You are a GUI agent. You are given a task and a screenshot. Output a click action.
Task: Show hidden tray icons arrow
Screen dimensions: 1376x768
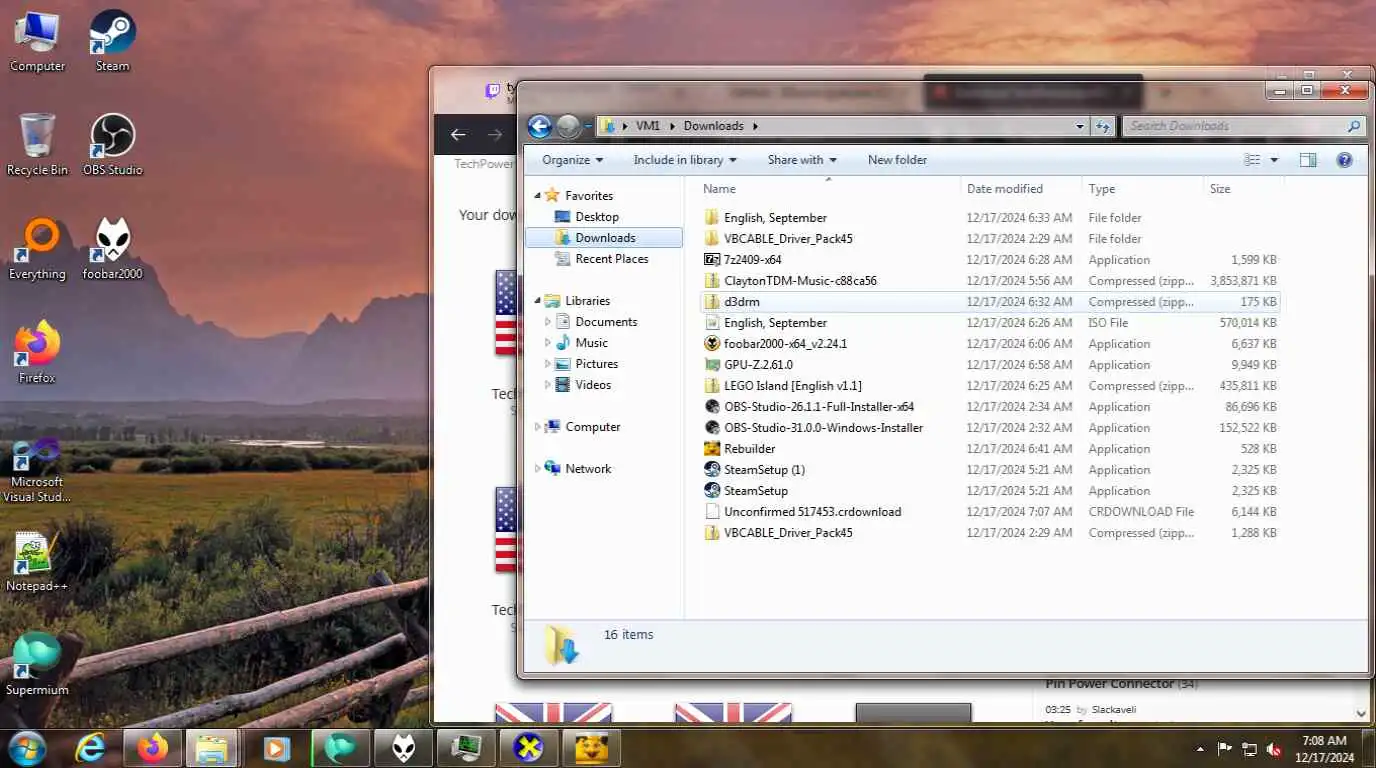(x=1200, y=749)
